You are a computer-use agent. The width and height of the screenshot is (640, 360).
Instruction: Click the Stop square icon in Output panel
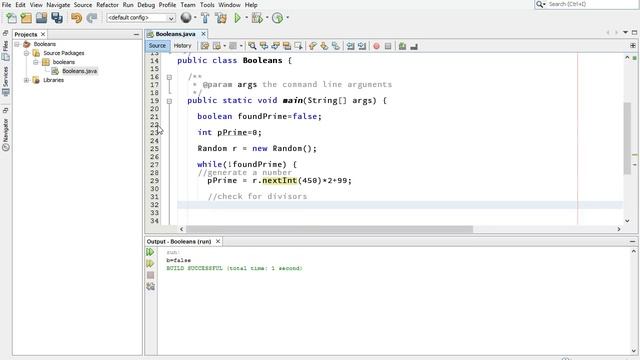(x=151, y=275)
